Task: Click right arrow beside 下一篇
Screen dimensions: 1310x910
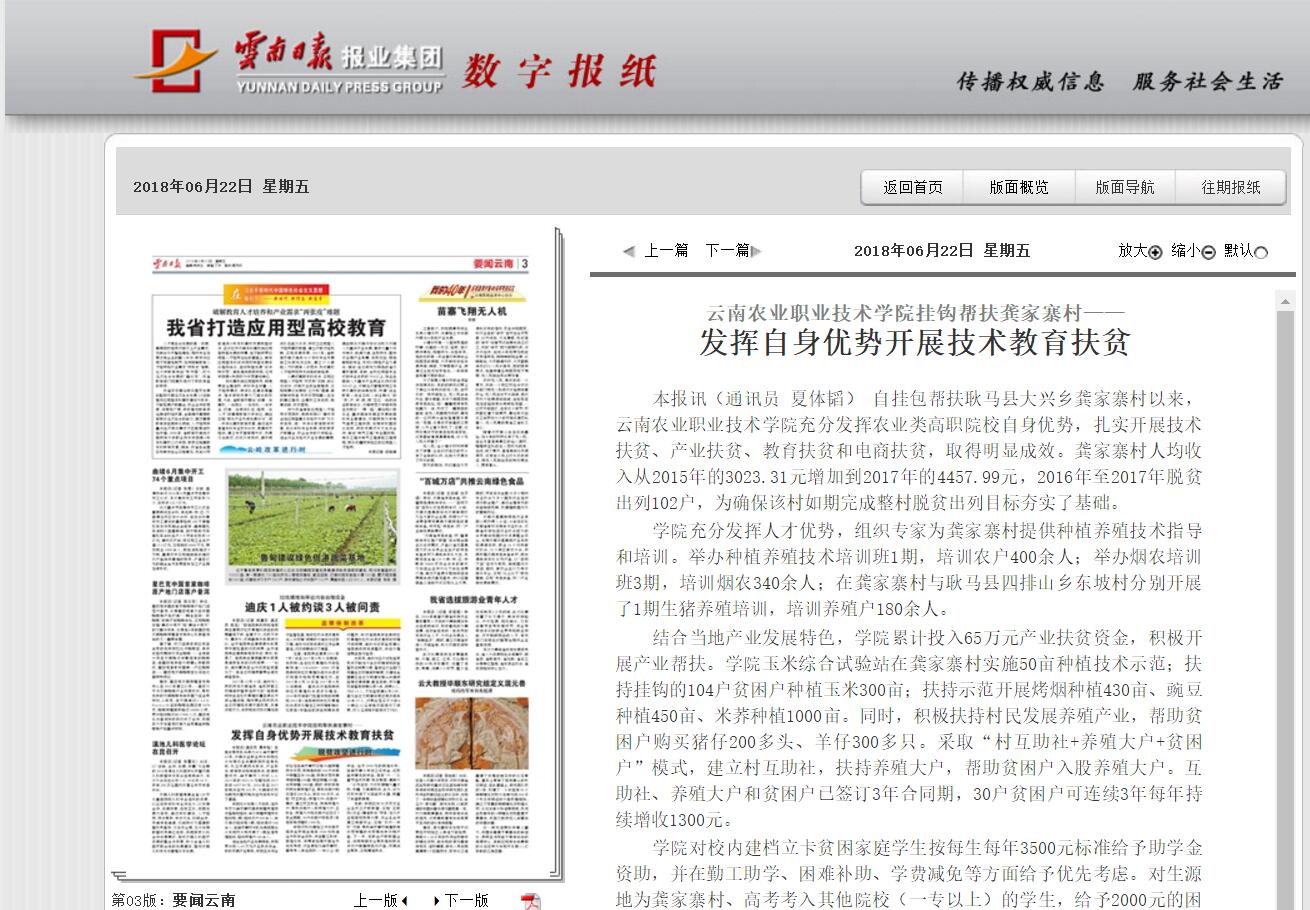Action: click(756, 251)
